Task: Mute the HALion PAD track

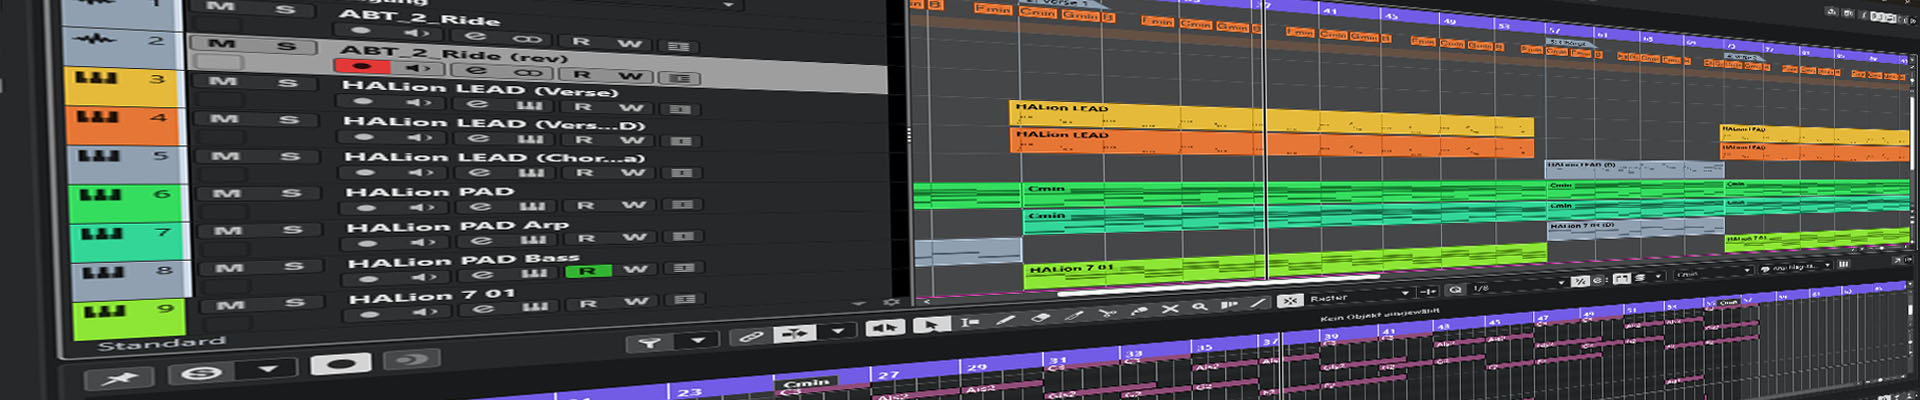Action: [x=227, y=193]
